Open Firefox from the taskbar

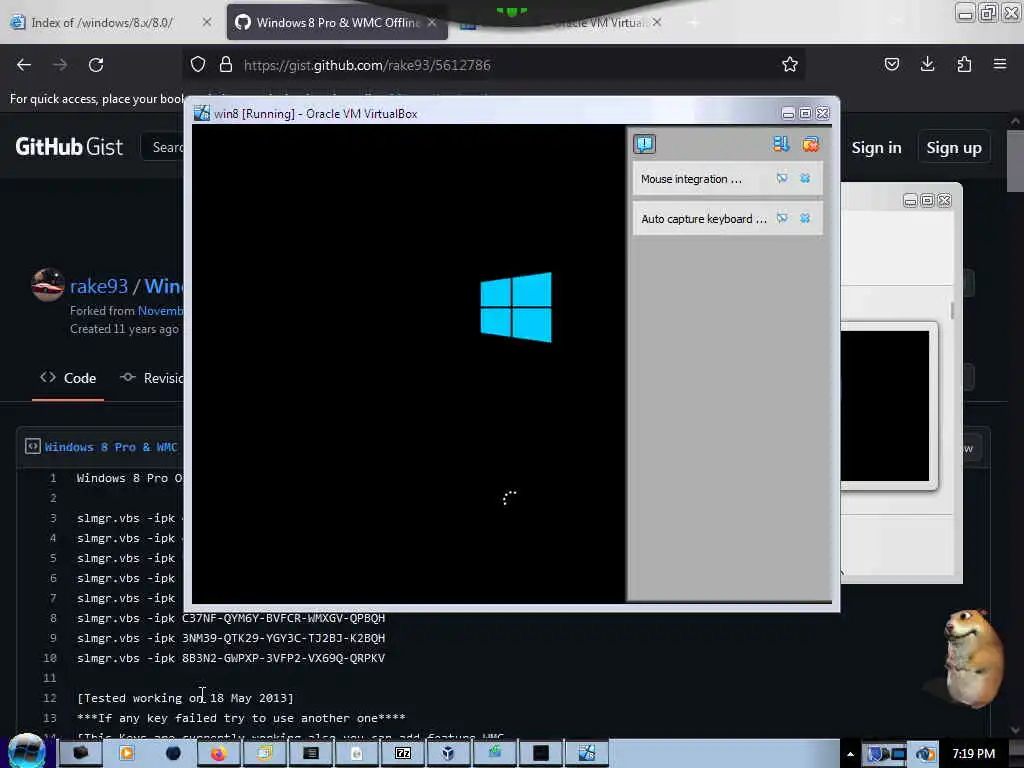point(218,754)
